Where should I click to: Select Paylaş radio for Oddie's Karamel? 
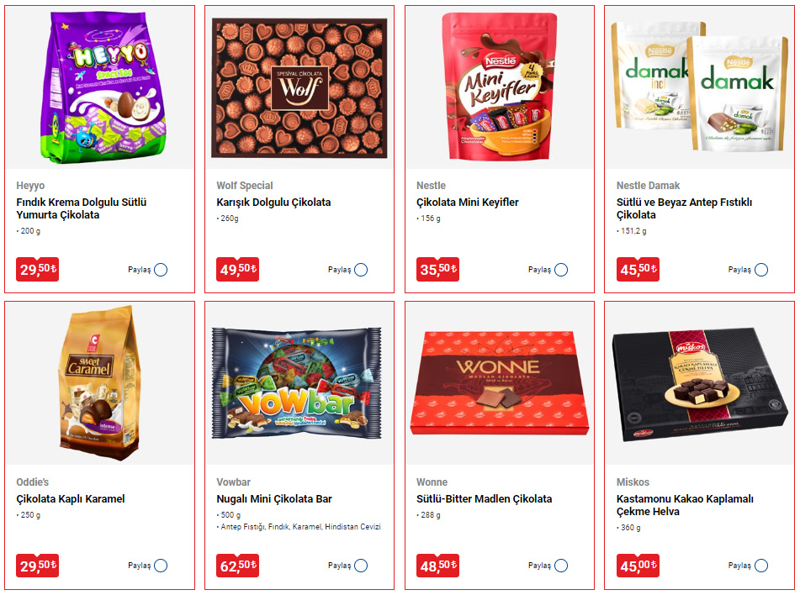pyautogui.click(x=161, y=565)
